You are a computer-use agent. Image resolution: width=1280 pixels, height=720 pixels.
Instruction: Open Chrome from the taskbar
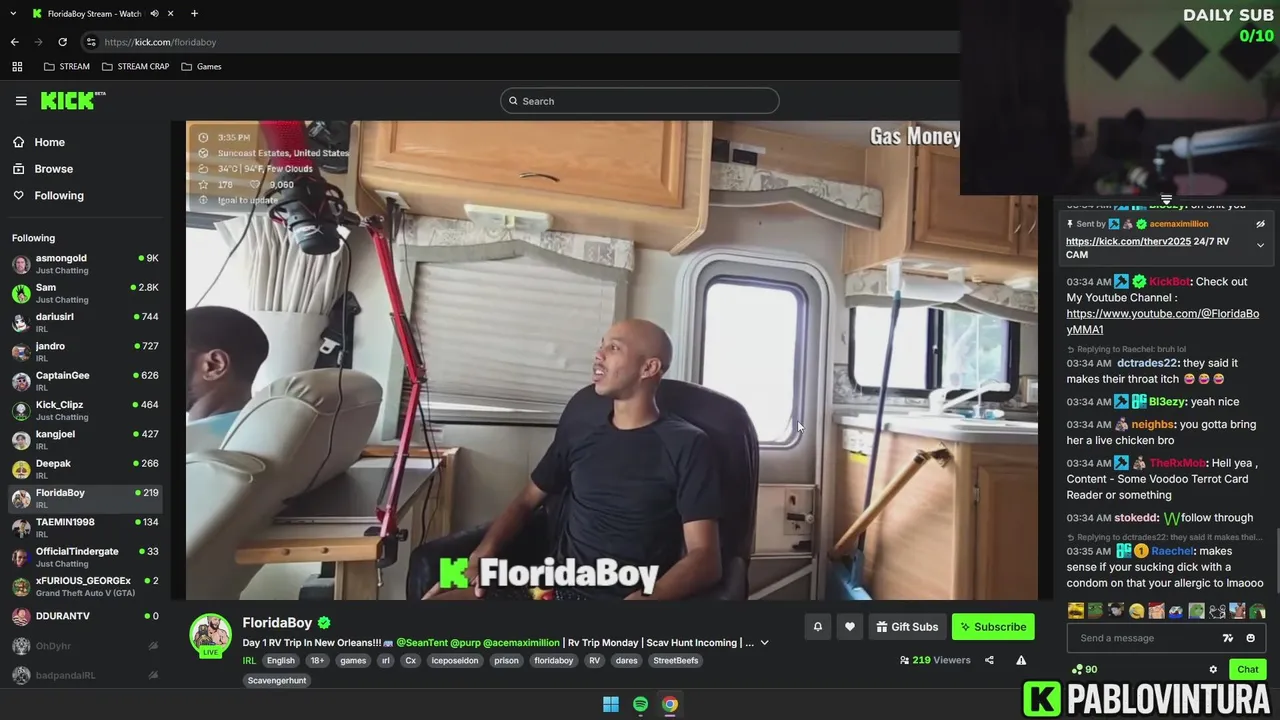670,704
